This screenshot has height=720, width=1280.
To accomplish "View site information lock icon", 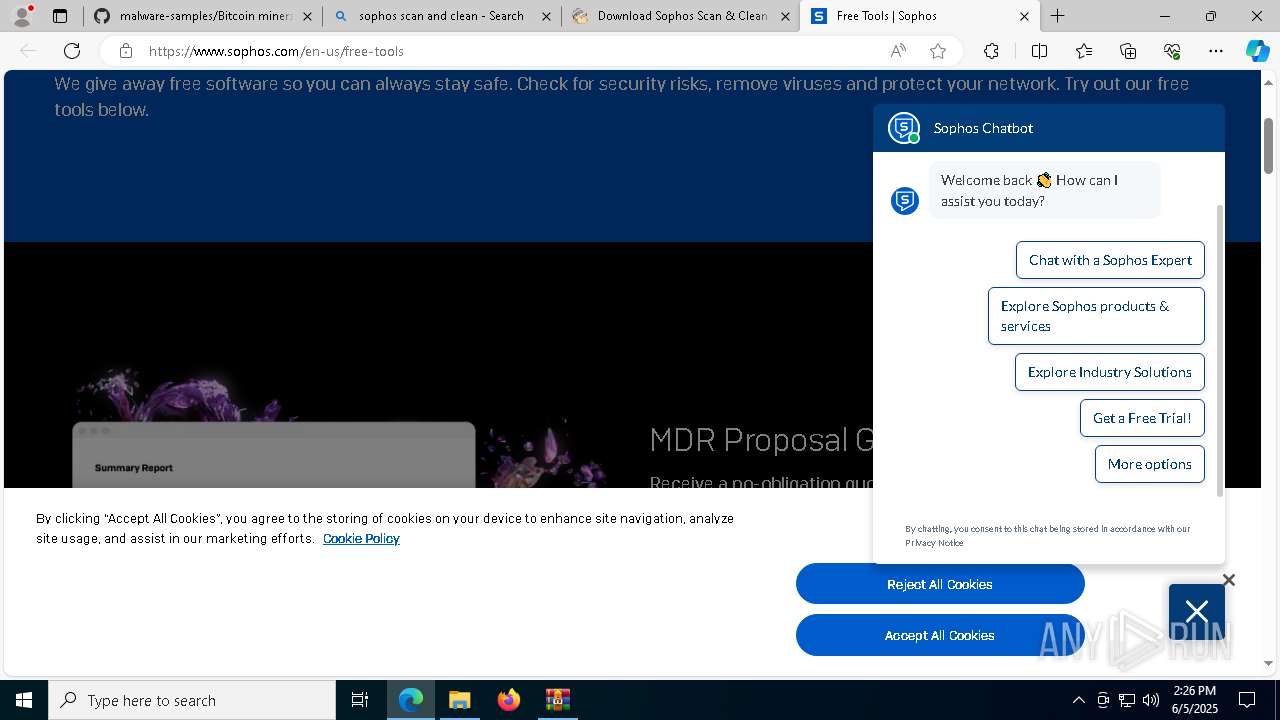I will (x=125, y=51).
